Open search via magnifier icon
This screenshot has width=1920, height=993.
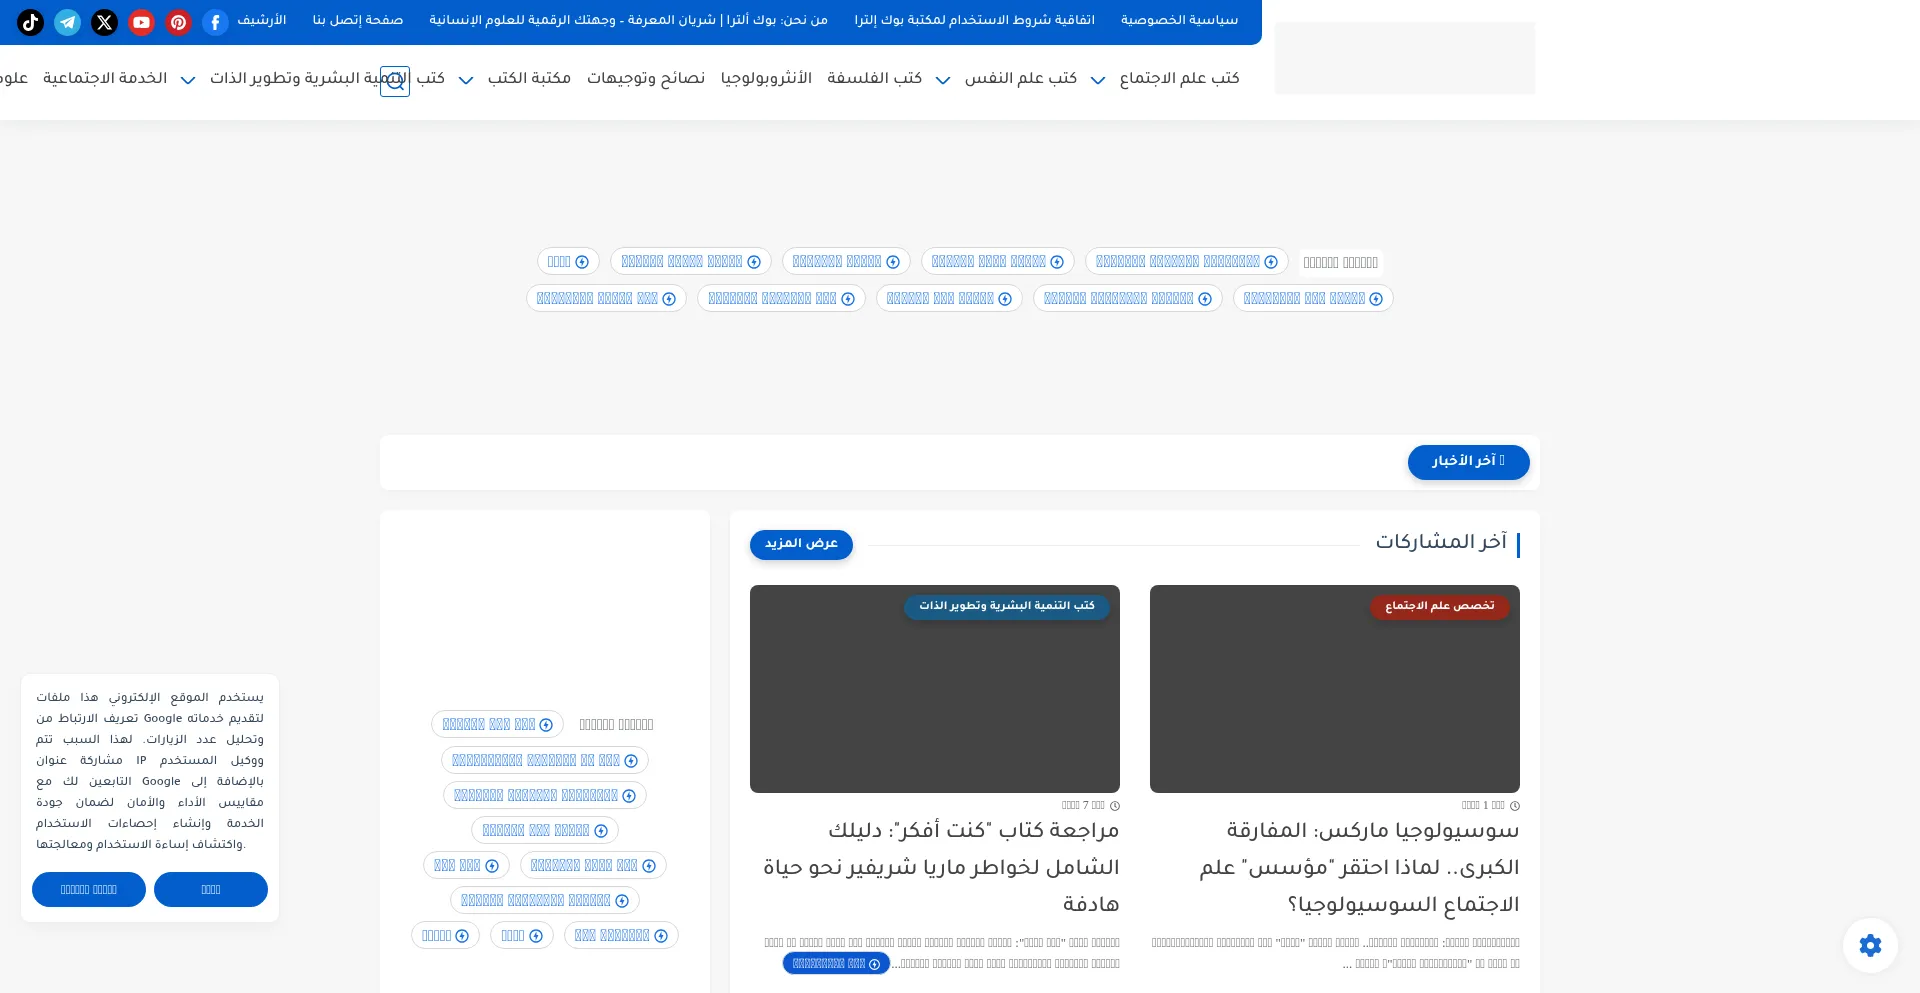[x=395, y=82]
